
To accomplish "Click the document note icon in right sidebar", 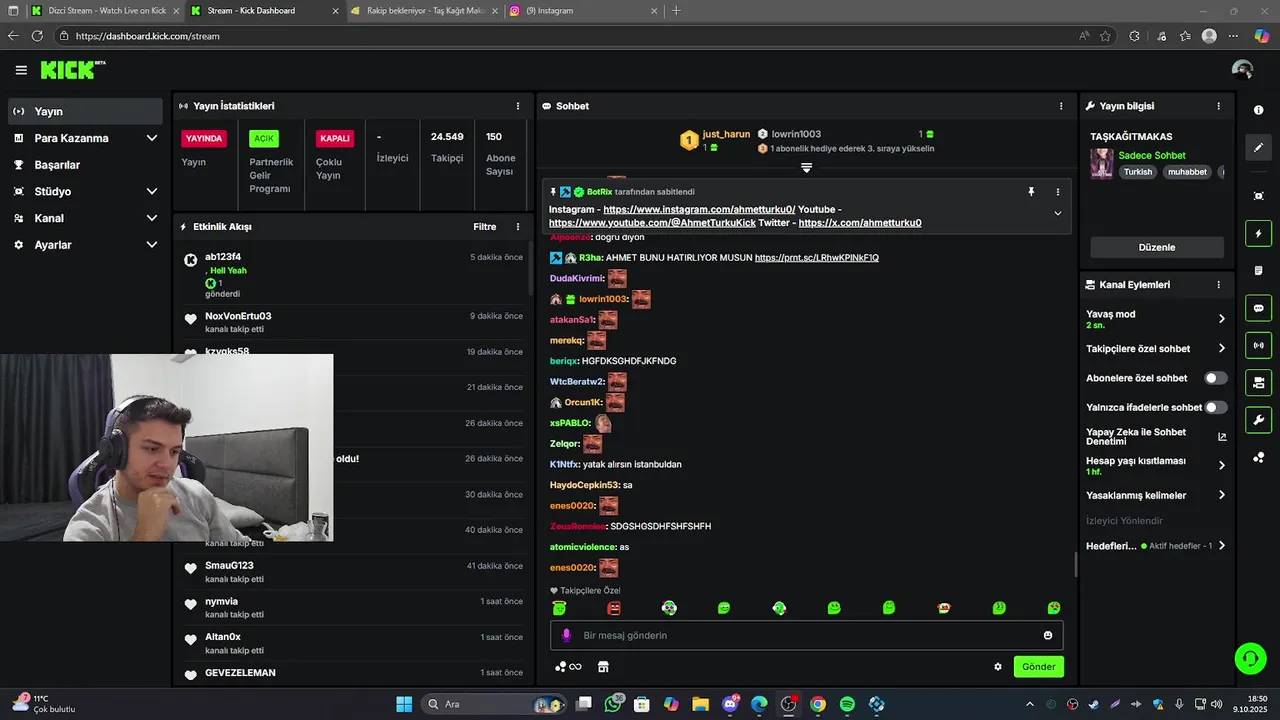I will click(1258, 271).
